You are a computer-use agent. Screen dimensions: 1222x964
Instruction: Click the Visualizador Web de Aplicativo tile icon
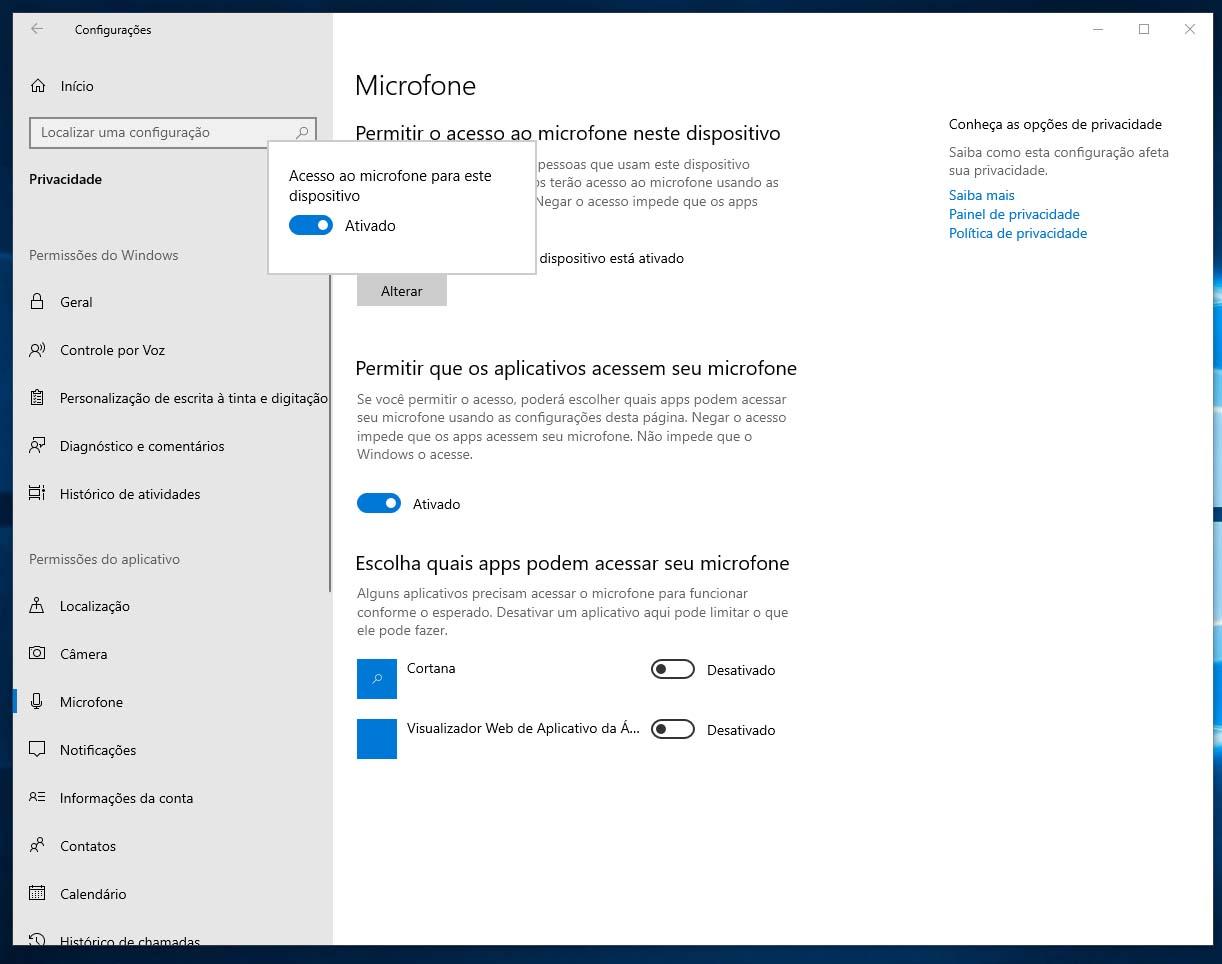pyautogui.click(x=377, y=739)
